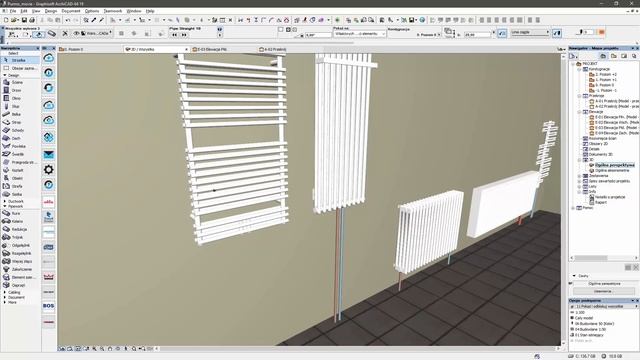Collapse the Pipework toolbox group
Viewport: 640px width, 360px height.
tap(5, 206)
